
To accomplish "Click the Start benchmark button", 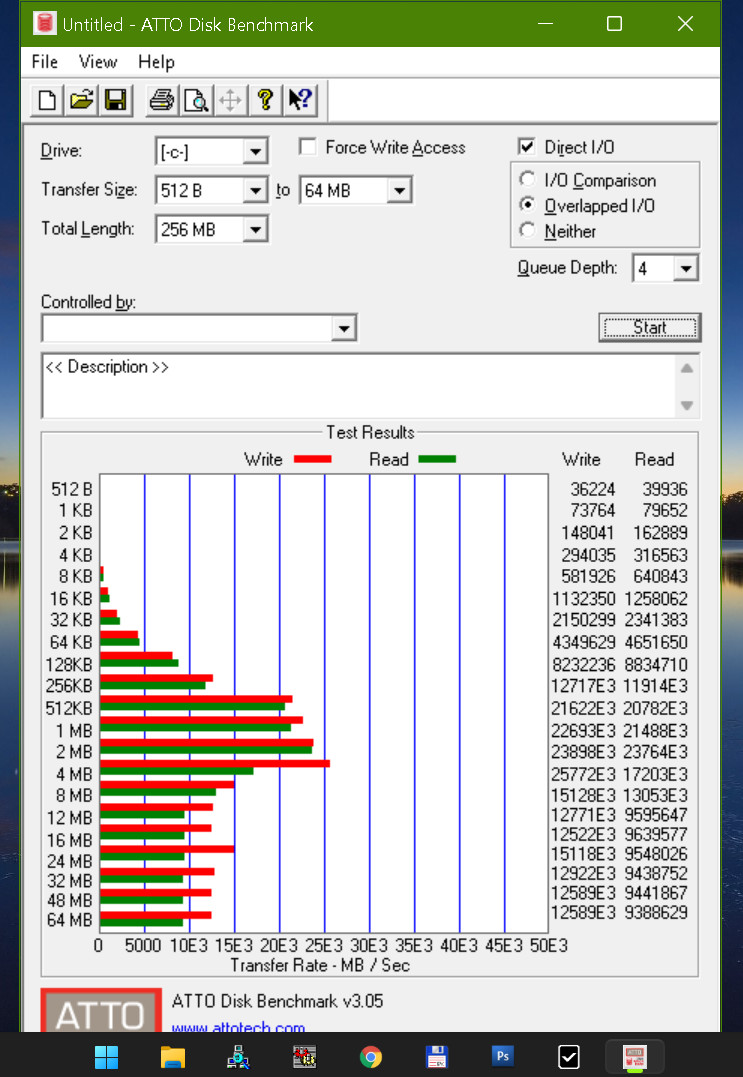I will 650,328.
